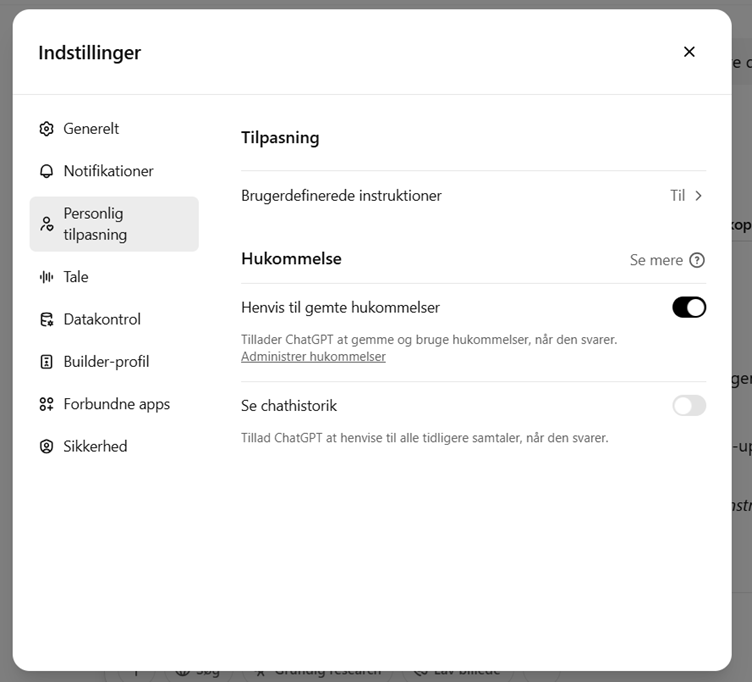This screenshot has height=682, width=752.
Task: Enable the Se chathistorik toggle
Action: click(689, 406)
